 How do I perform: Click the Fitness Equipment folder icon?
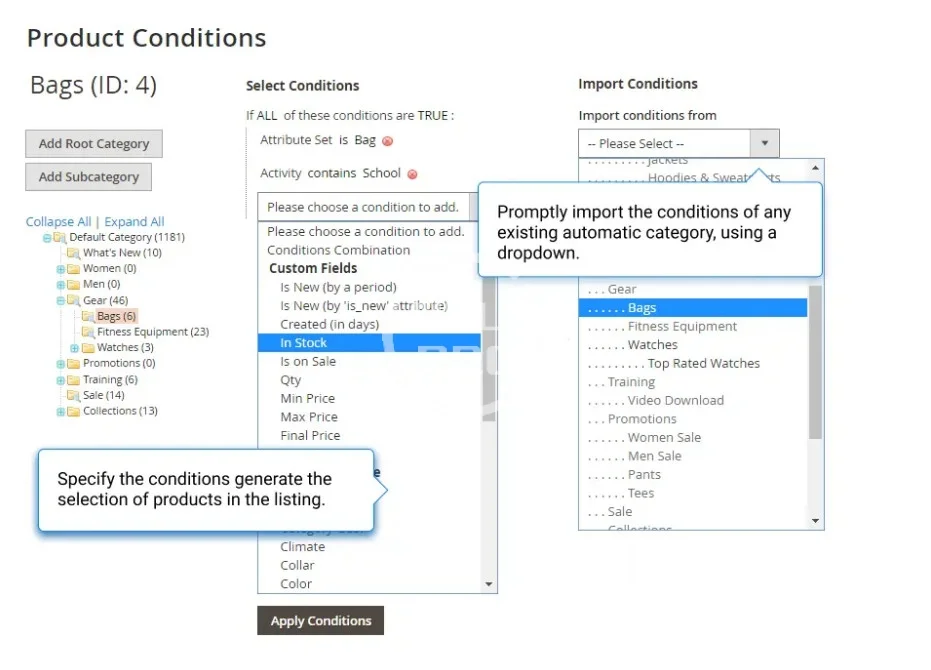pyautogui.click(x=88, y=332)
